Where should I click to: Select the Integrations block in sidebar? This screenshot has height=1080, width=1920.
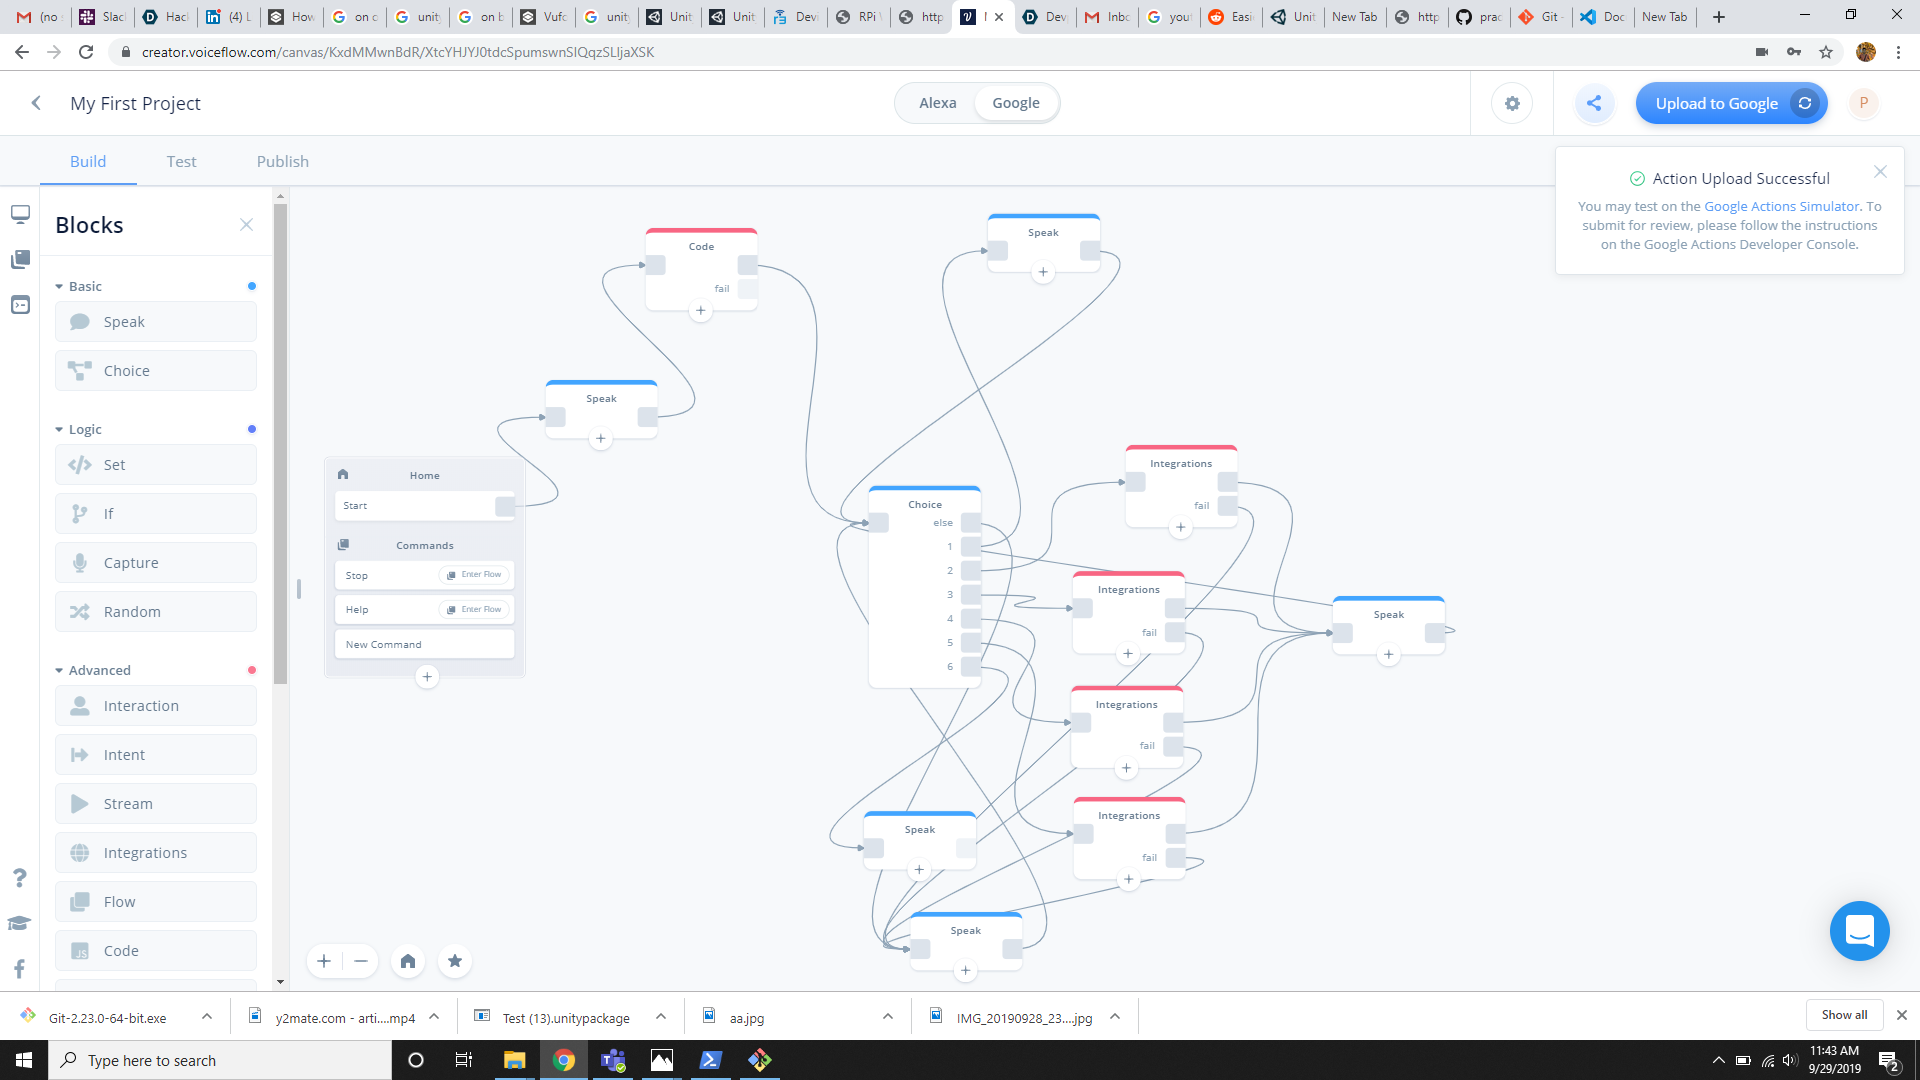pyautogui.click(x=156, y=853)
